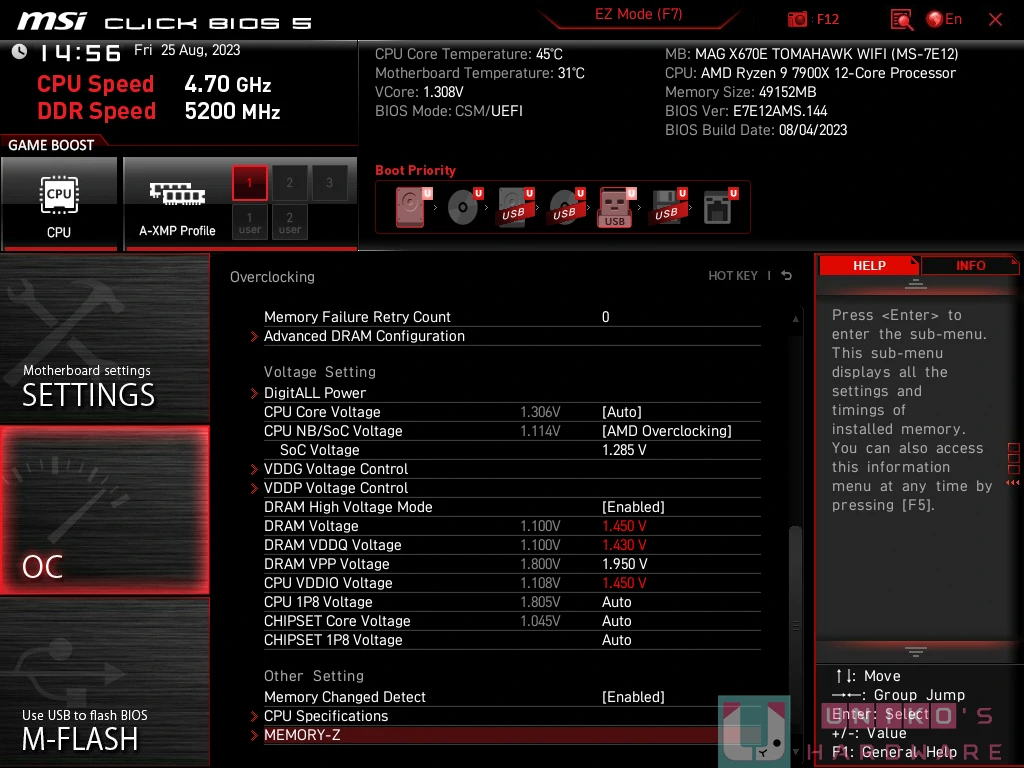The height and width of the screenshot is (768, 1024).
Task: Click the back arrow next to HOT KEY
Action: coord(787,276)
